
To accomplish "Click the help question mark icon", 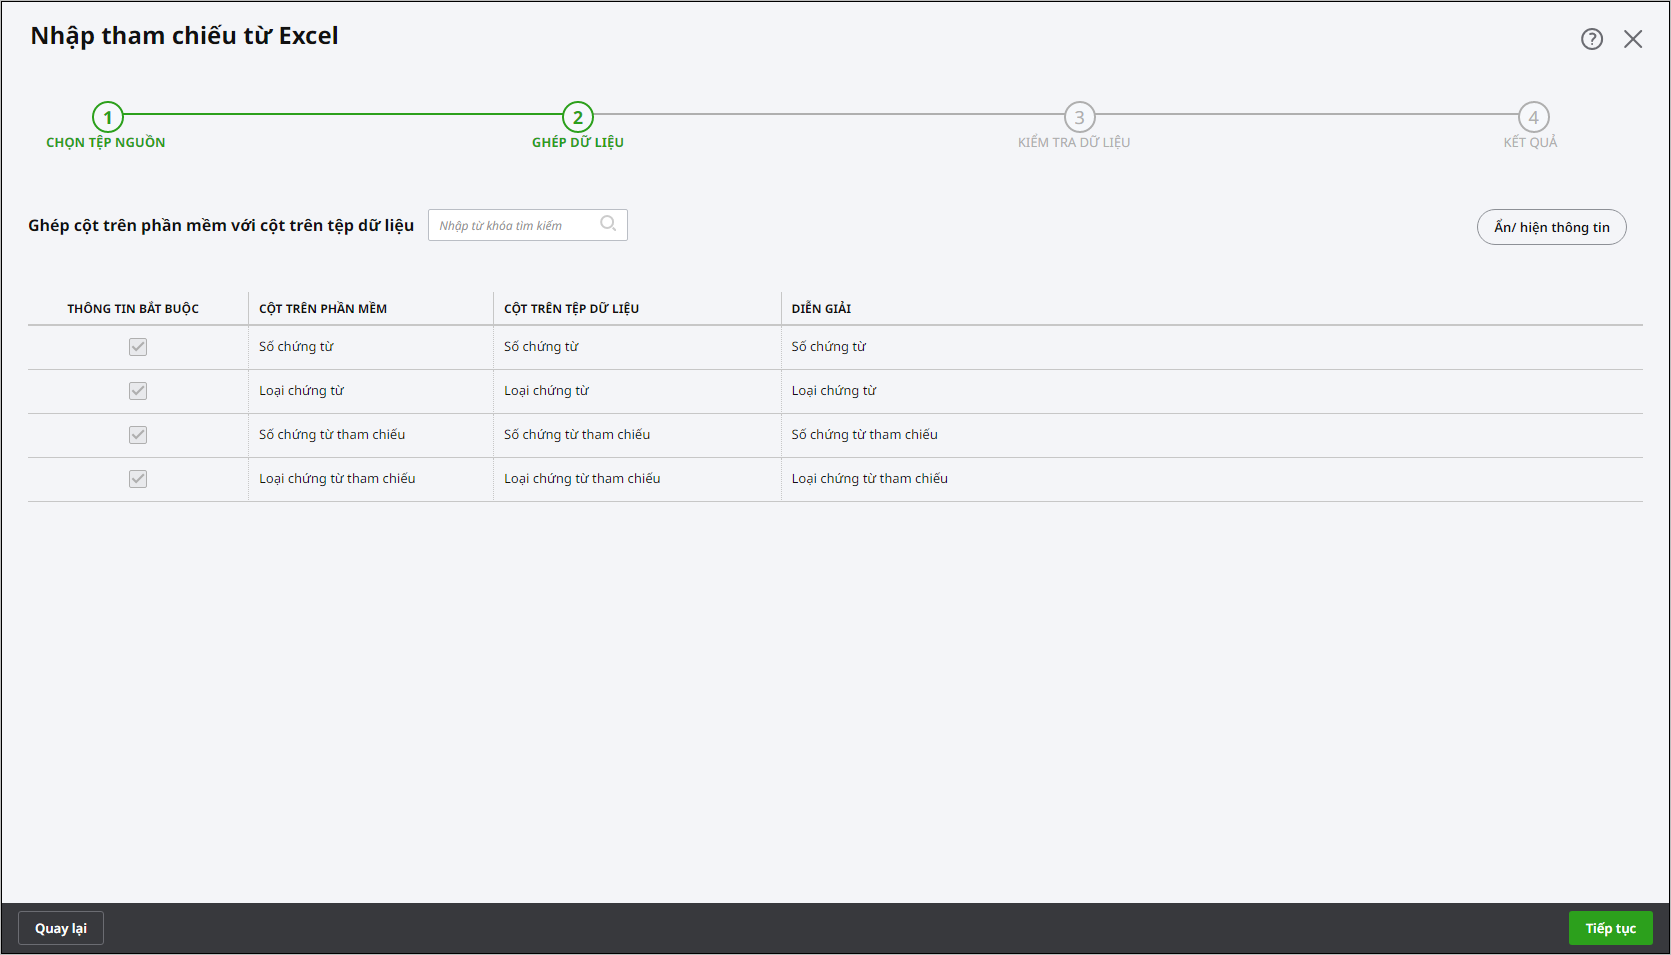I will coord(1591,39).
